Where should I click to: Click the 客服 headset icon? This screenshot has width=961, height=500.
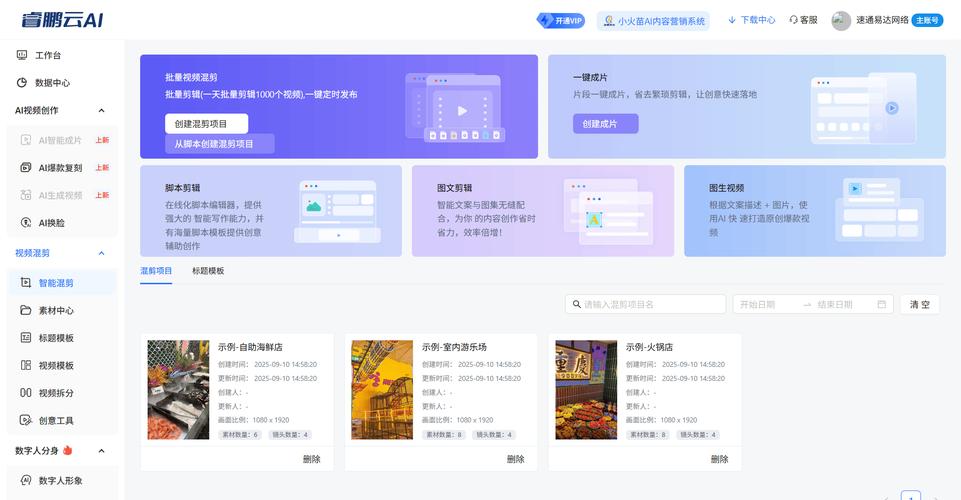(x=794, y=20)
